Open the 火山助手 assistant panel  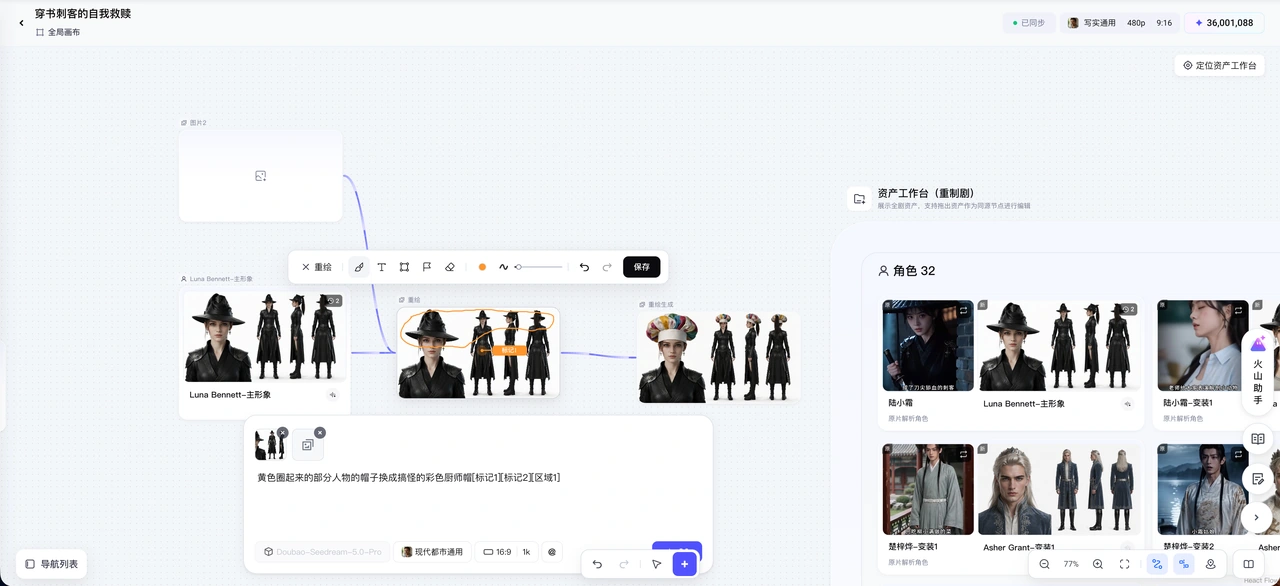[x=1258, y=372]
